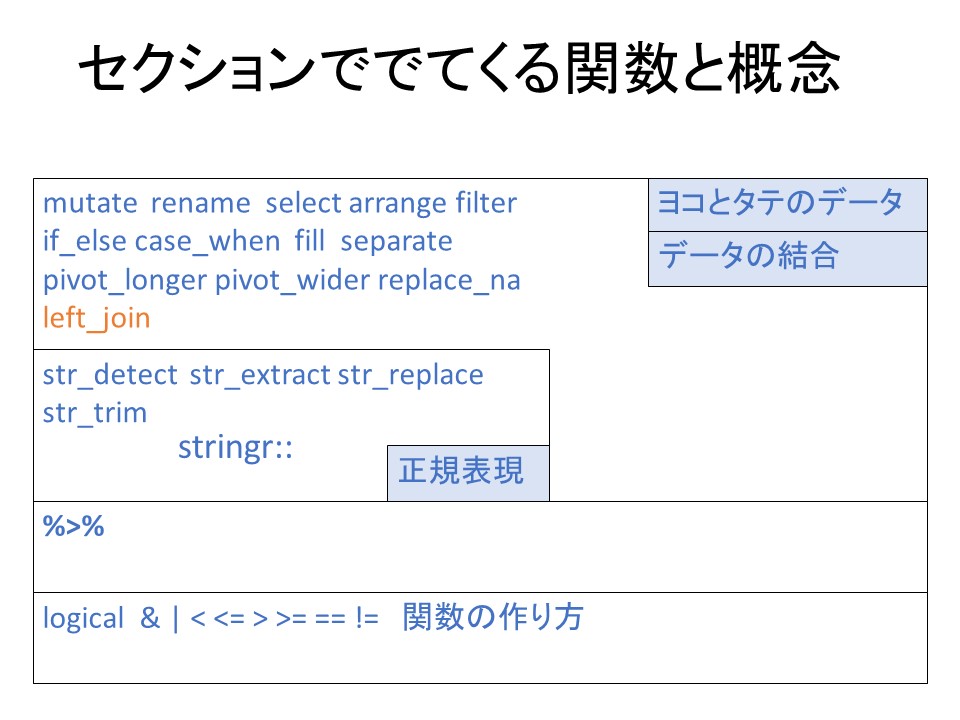
Task: Click the filter function name
Action: tap(486, 204)
